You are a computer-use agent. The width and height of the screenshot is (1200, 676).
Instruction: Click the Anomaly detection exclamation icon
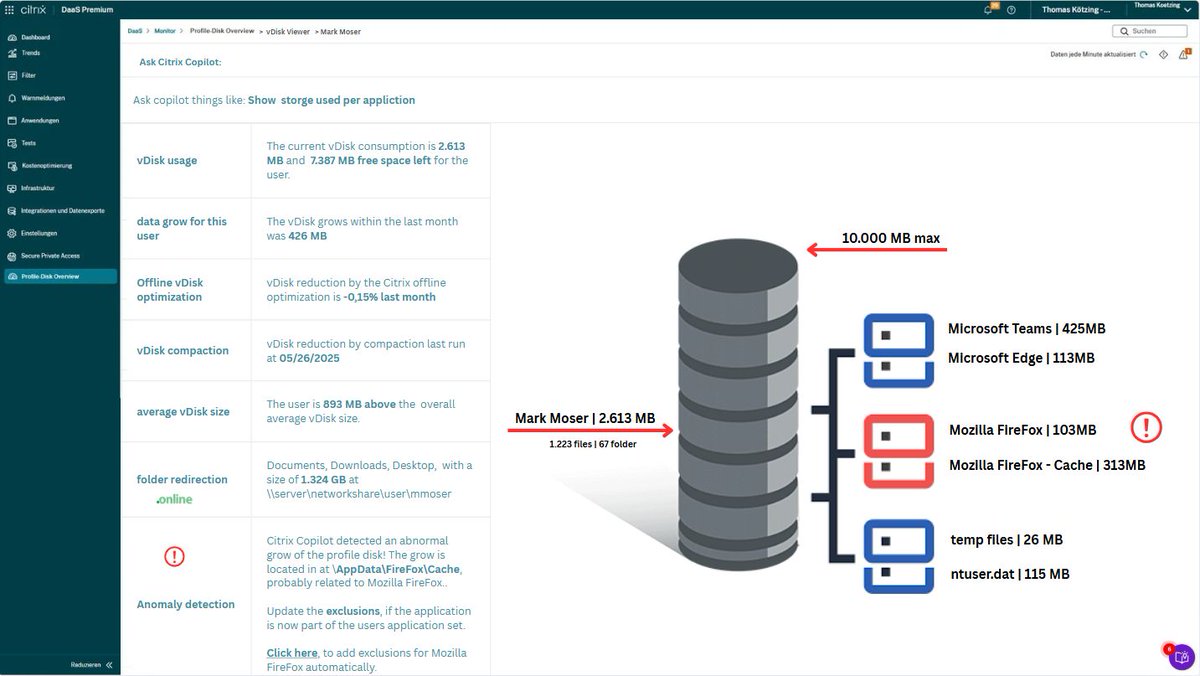coord(174,556)
